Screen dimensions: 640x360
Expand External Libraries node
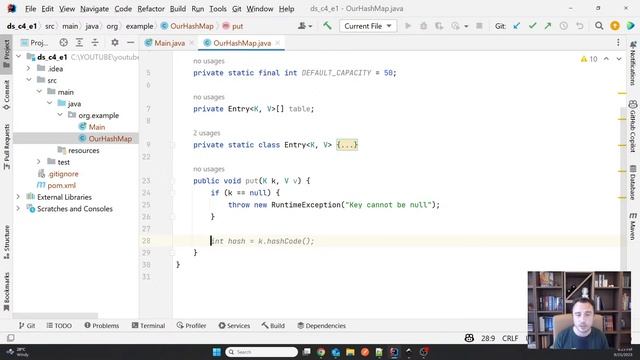tap(18, 197)
